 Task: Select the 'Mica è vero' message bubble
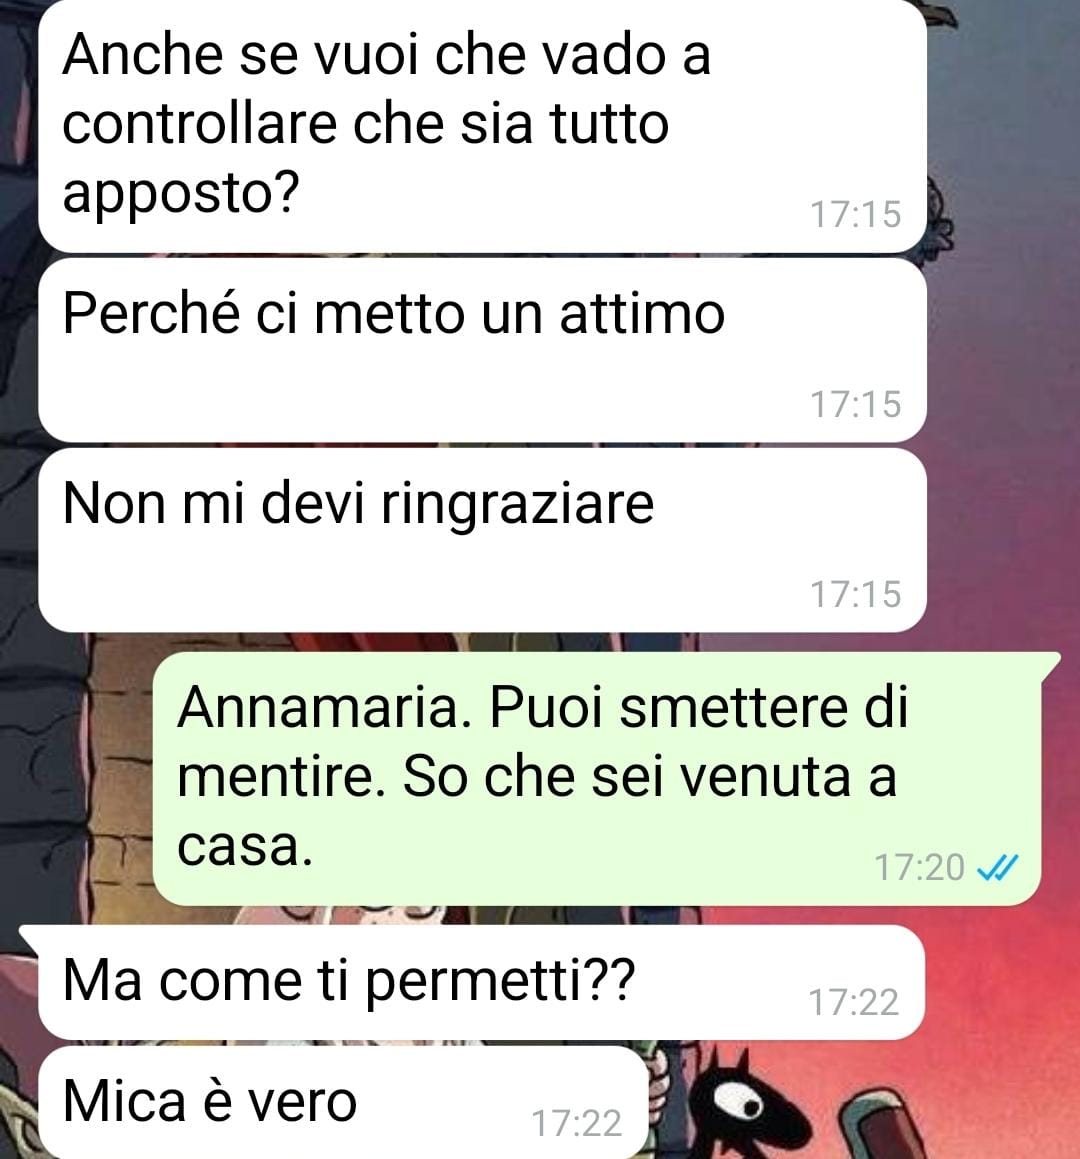(x=343, y=1102)
